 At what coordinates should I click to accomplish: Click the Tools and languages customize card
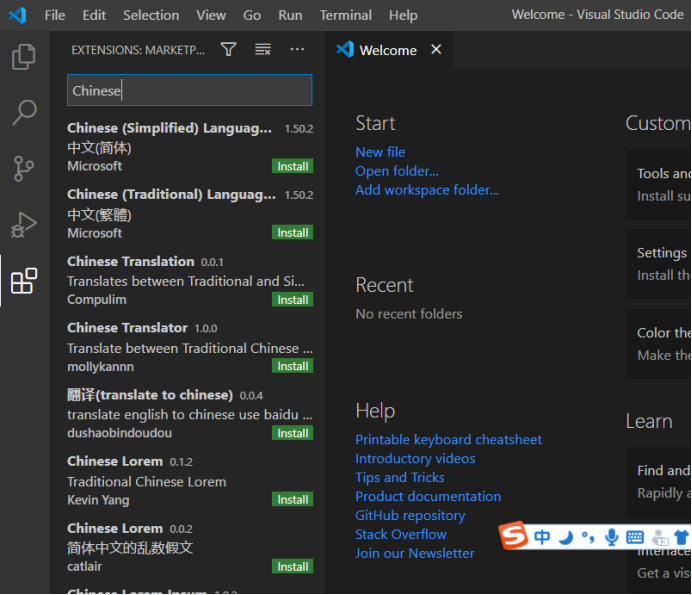(x=659, y=185)
